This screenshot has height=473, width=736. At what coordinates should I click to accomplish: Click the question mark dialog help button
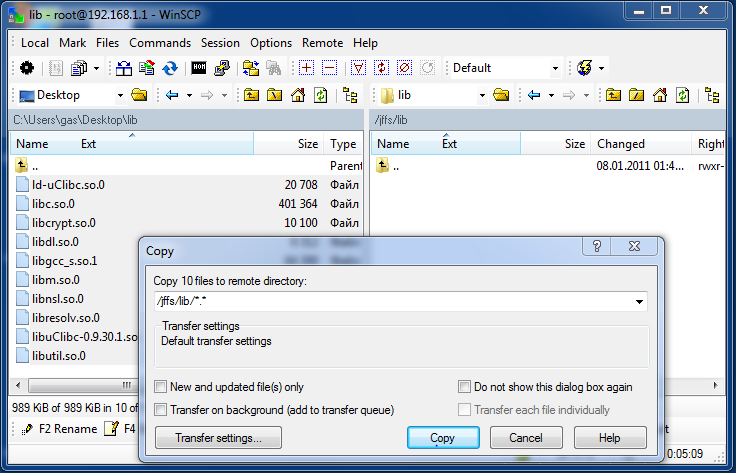coord(597,246)
